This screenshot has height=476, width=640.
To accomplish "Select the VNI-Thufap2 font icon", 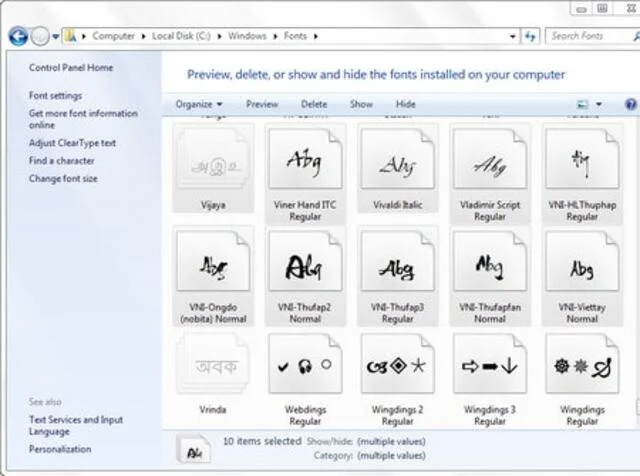I will pyautogui.click(x=305, y=261).
